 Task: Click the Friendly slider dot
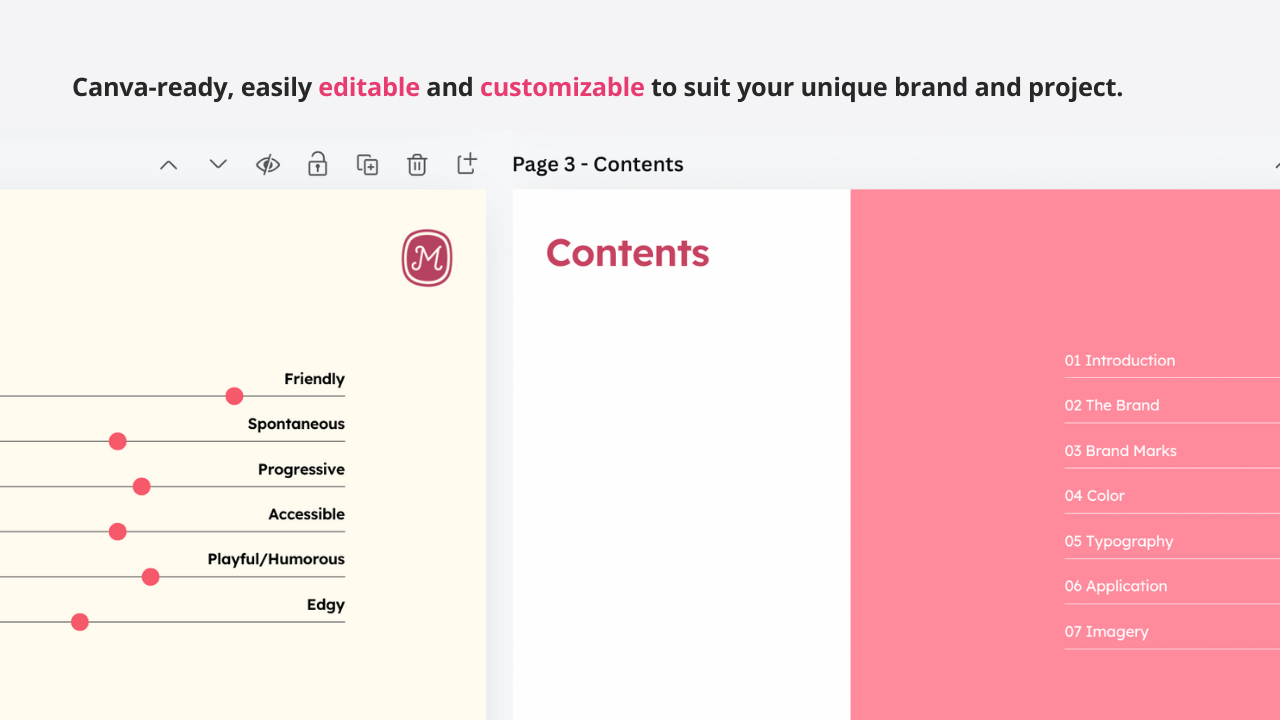pyautogui.click(x=234, y=397)
